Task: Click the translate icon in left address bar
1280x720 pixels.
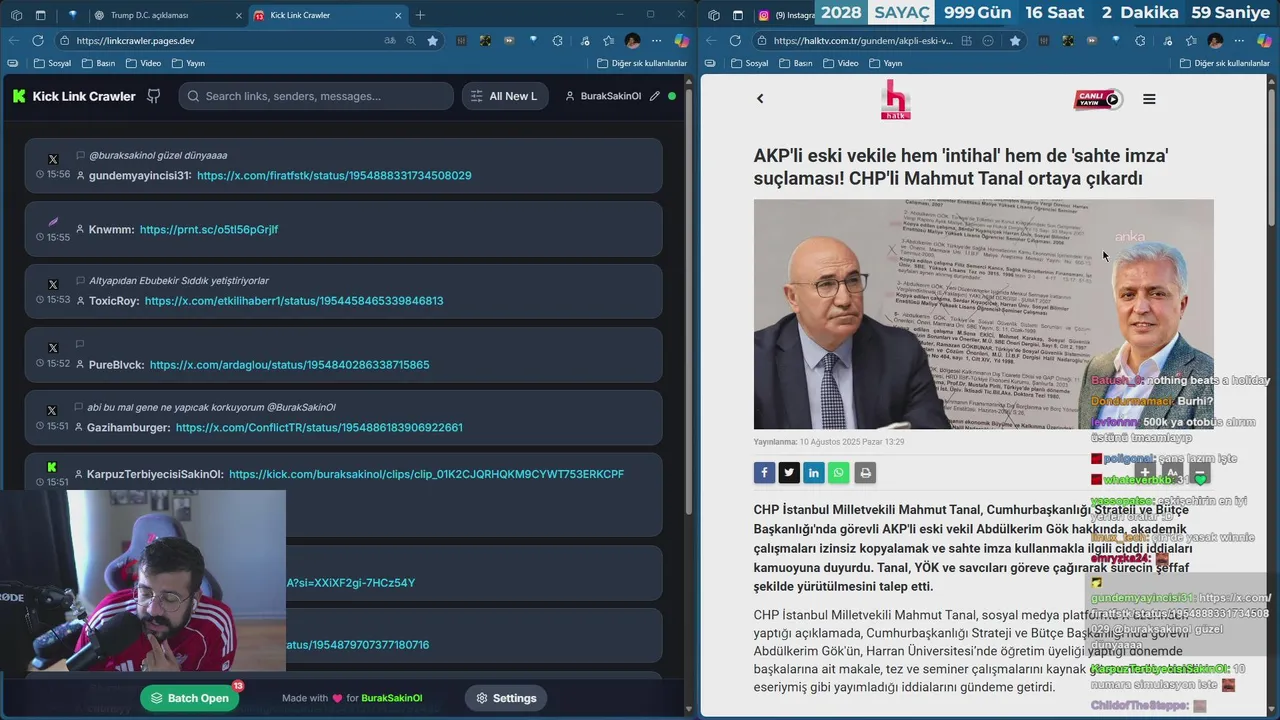Action: (x=390, y=41)
